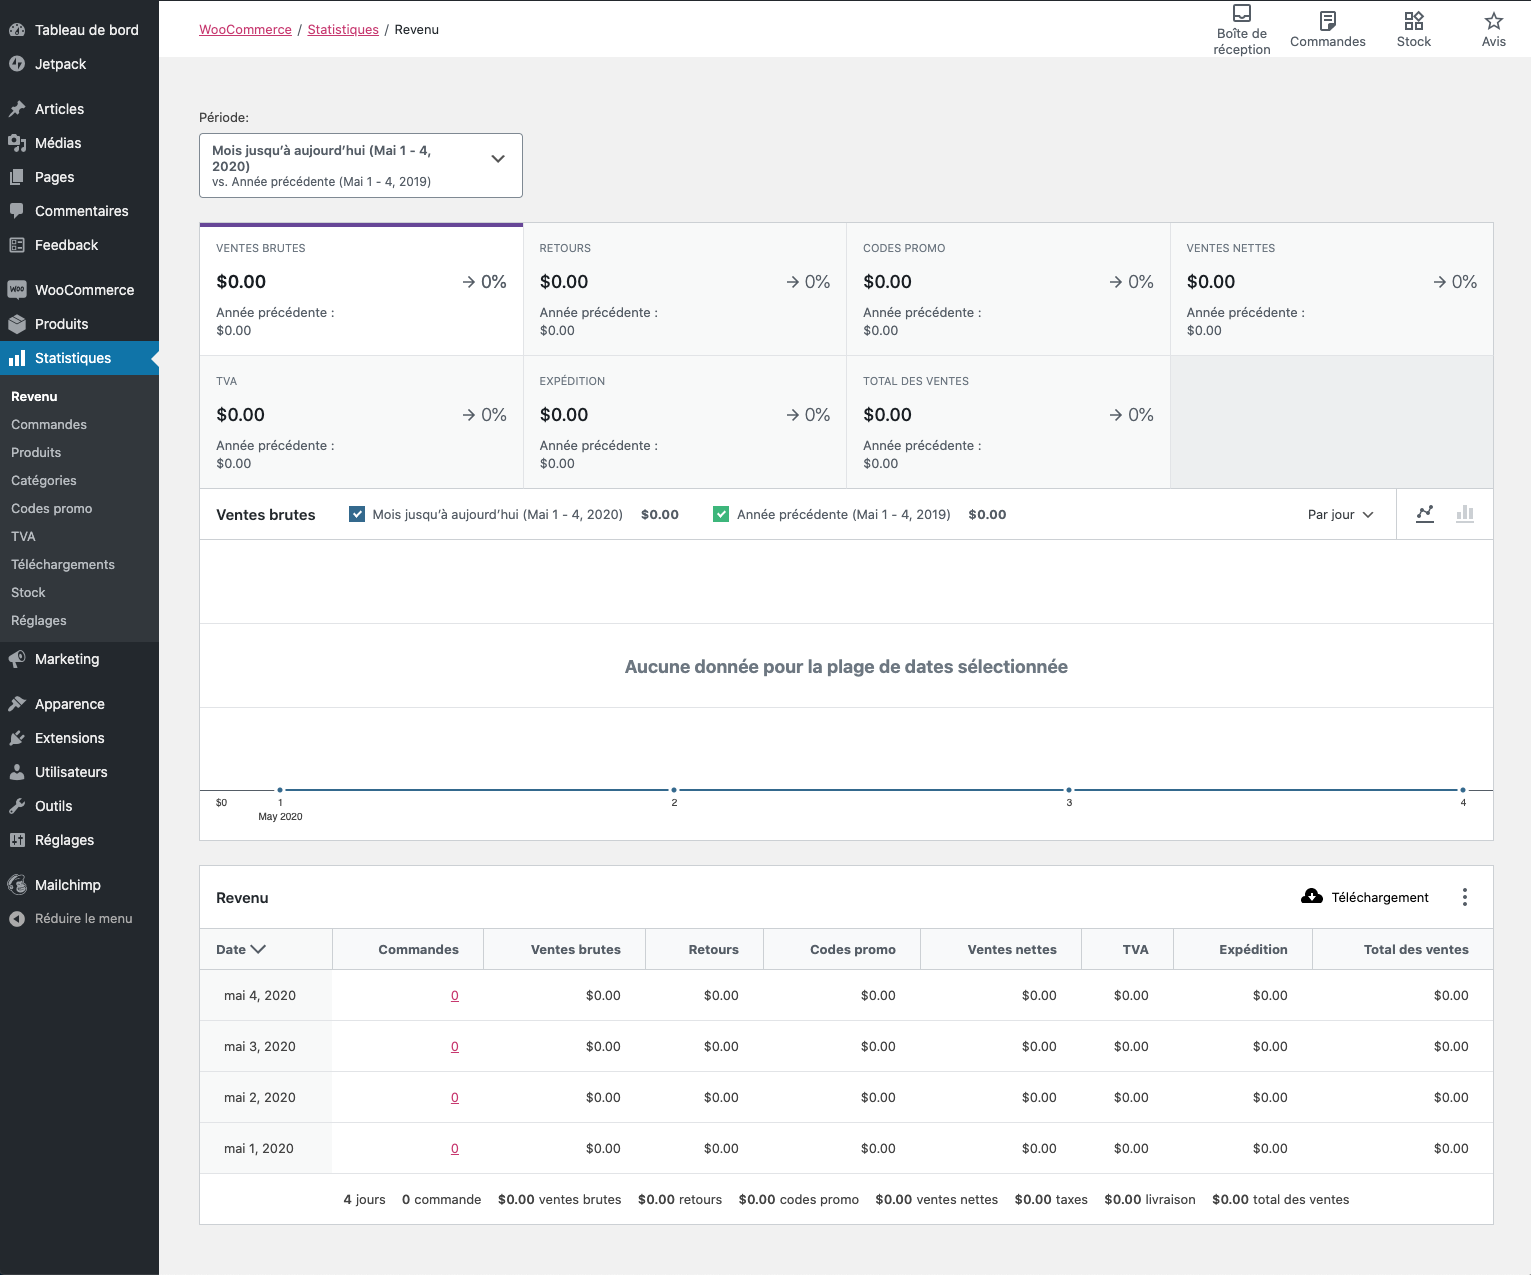Open the Période date range dropdown
Image resolution: width=1531 pixels, height=1275 pixels.
point(361,166)
